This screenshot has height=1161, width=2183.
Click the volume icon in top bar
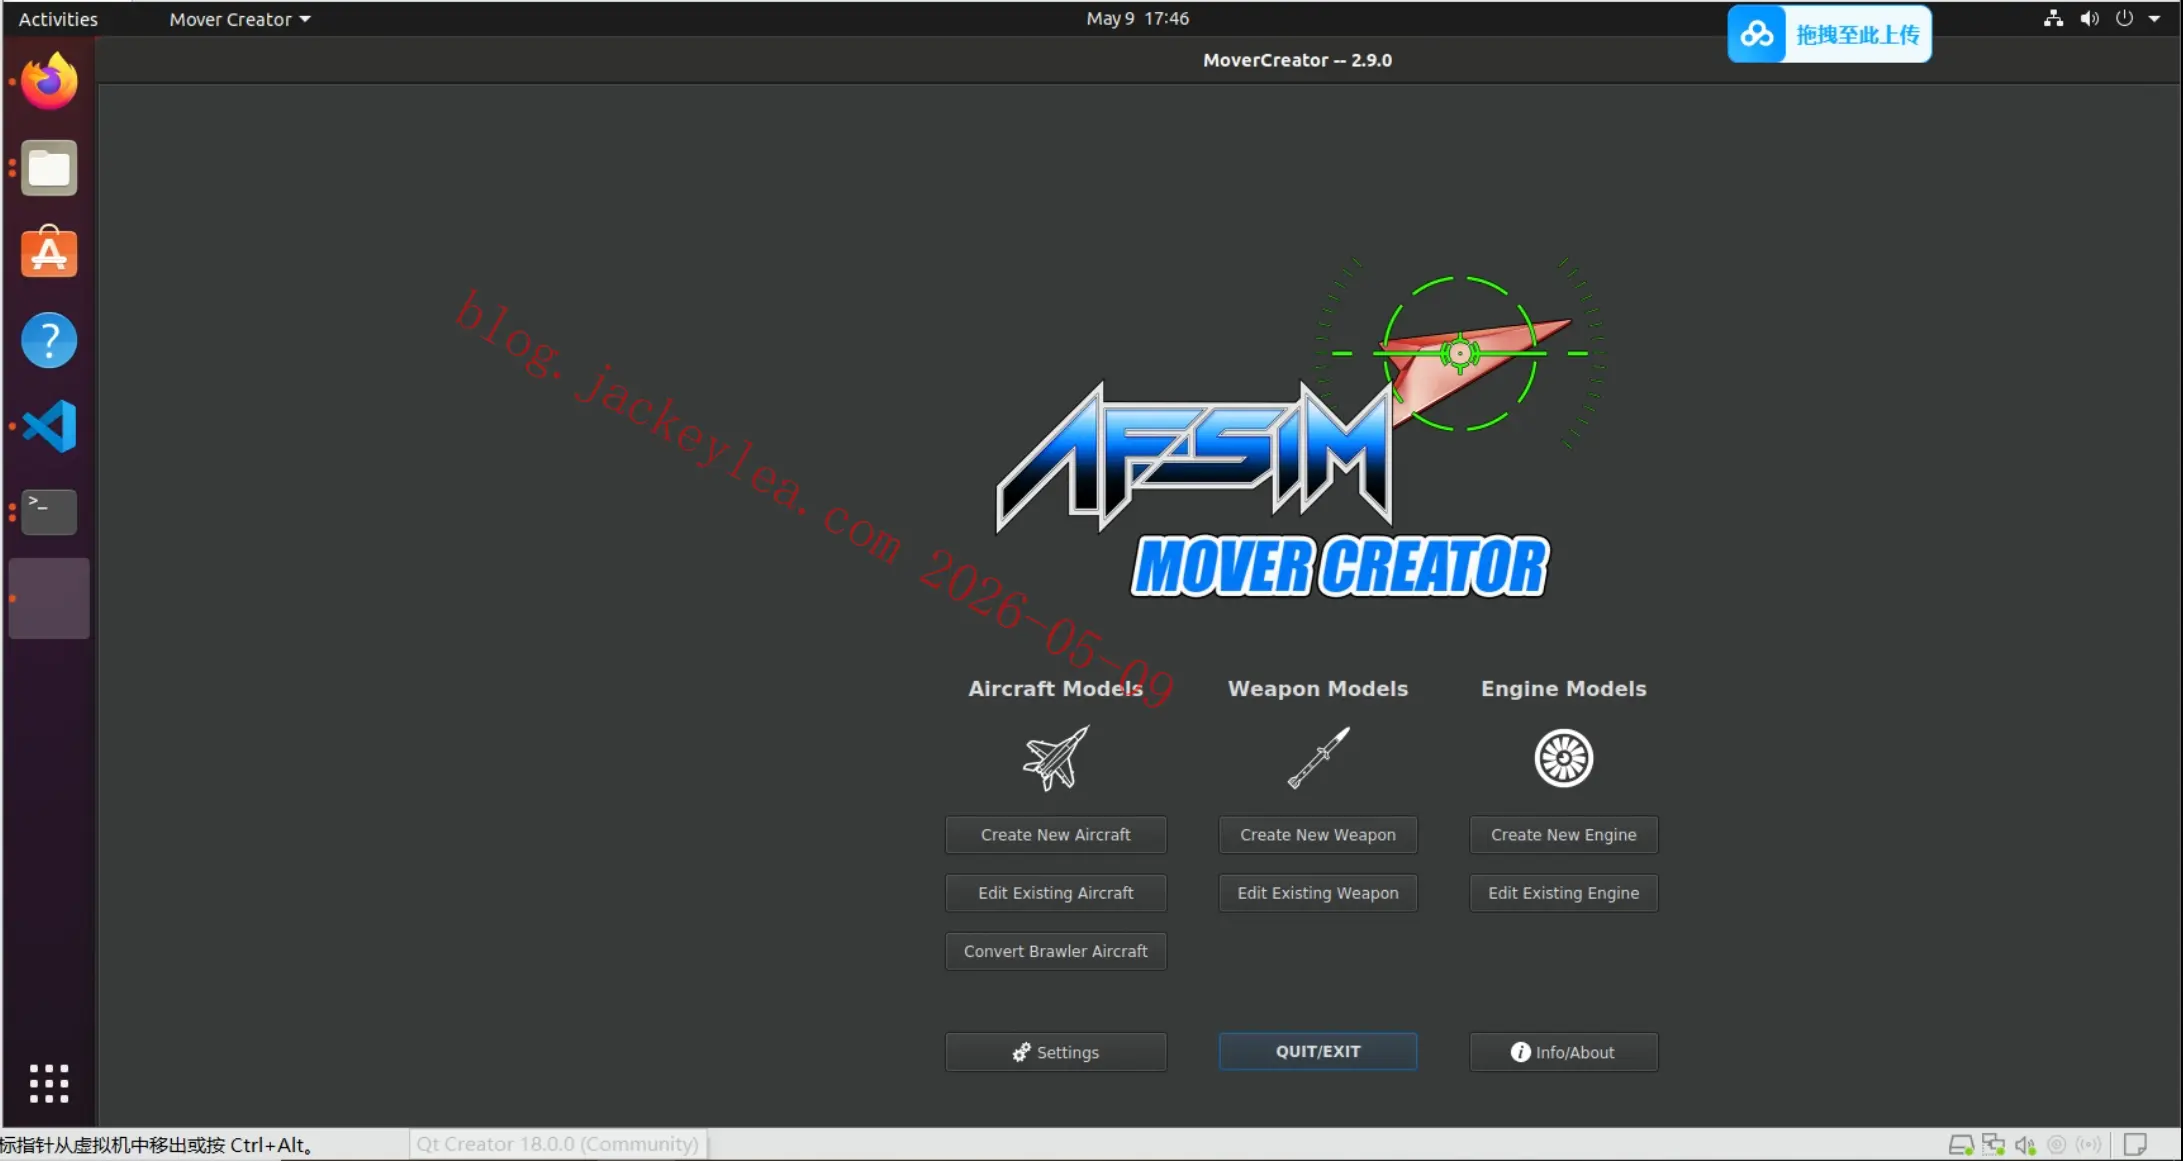(2089, 18)
